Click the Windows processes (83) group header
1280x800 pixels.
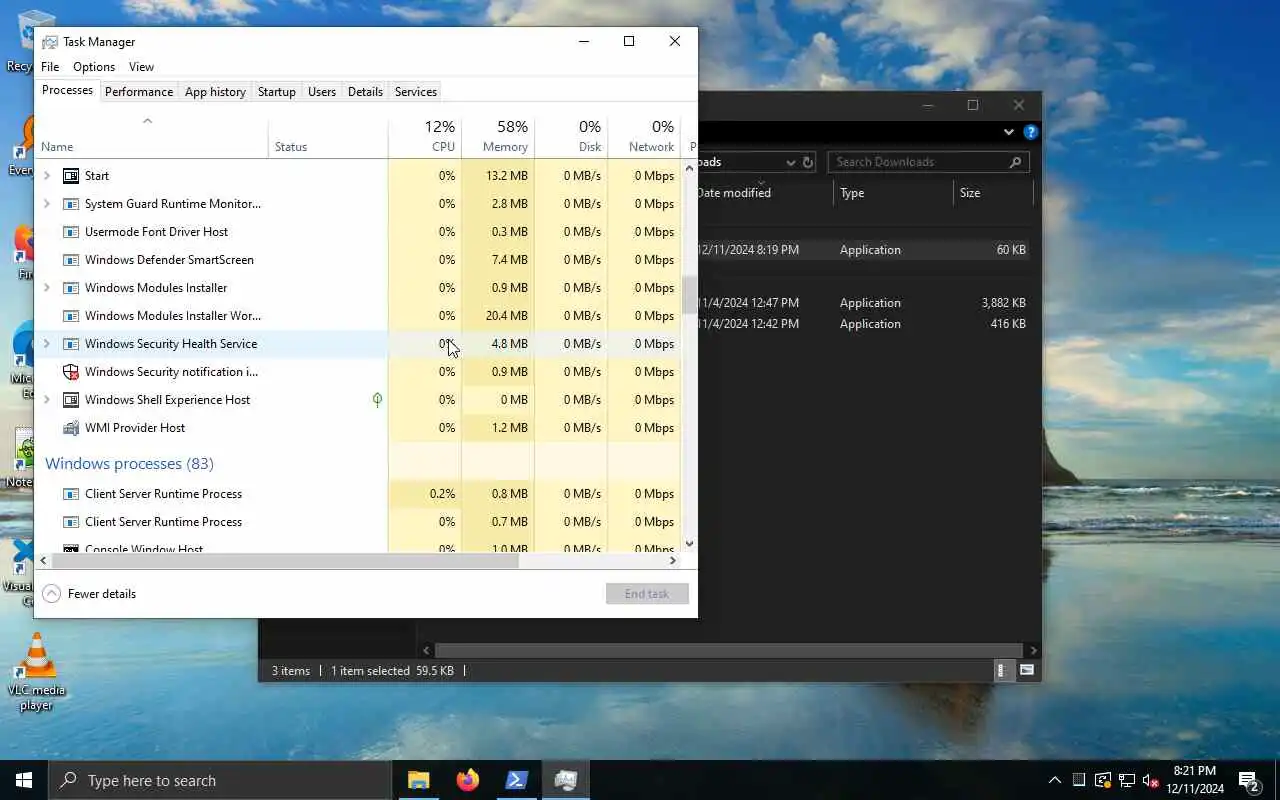click(129, 464)
